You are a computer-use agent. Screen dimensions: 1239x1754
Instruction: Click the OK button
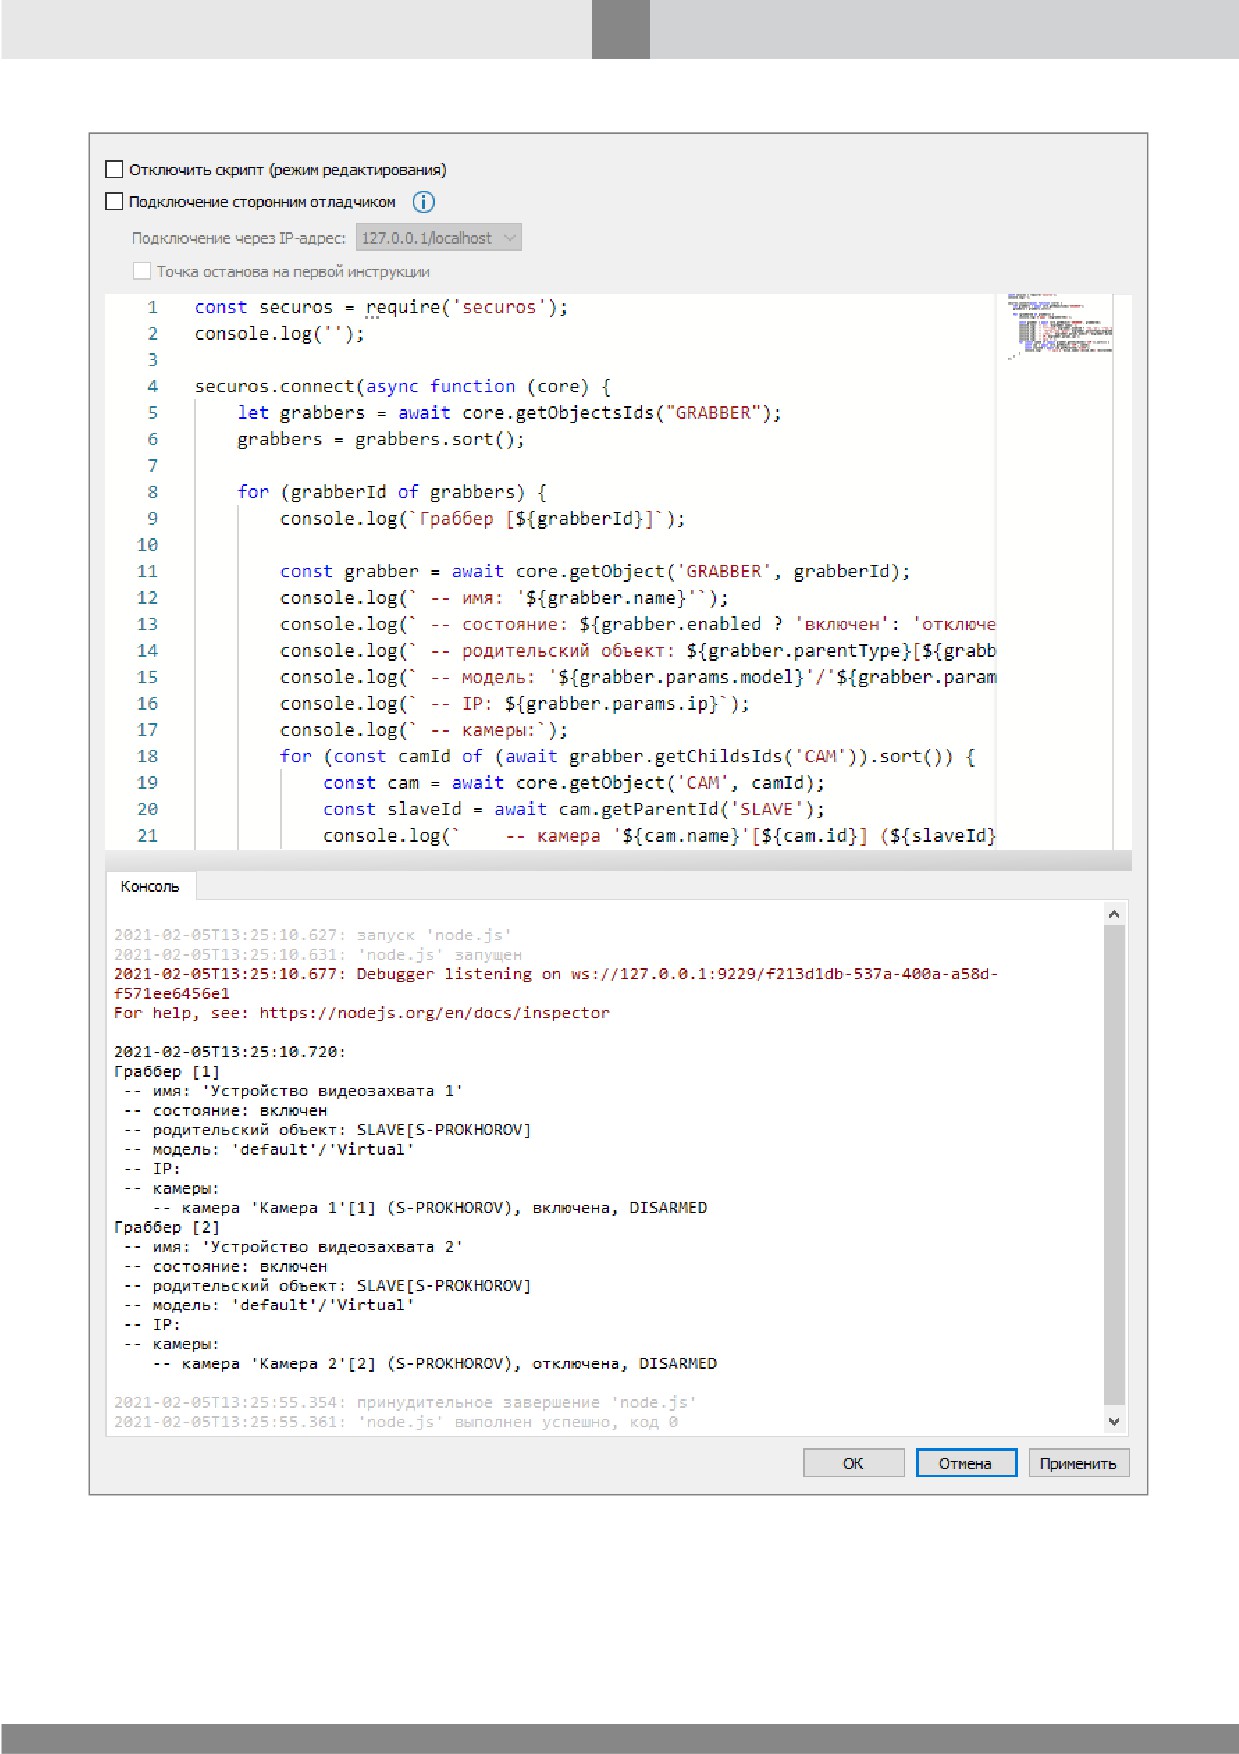pos(853,1463)
